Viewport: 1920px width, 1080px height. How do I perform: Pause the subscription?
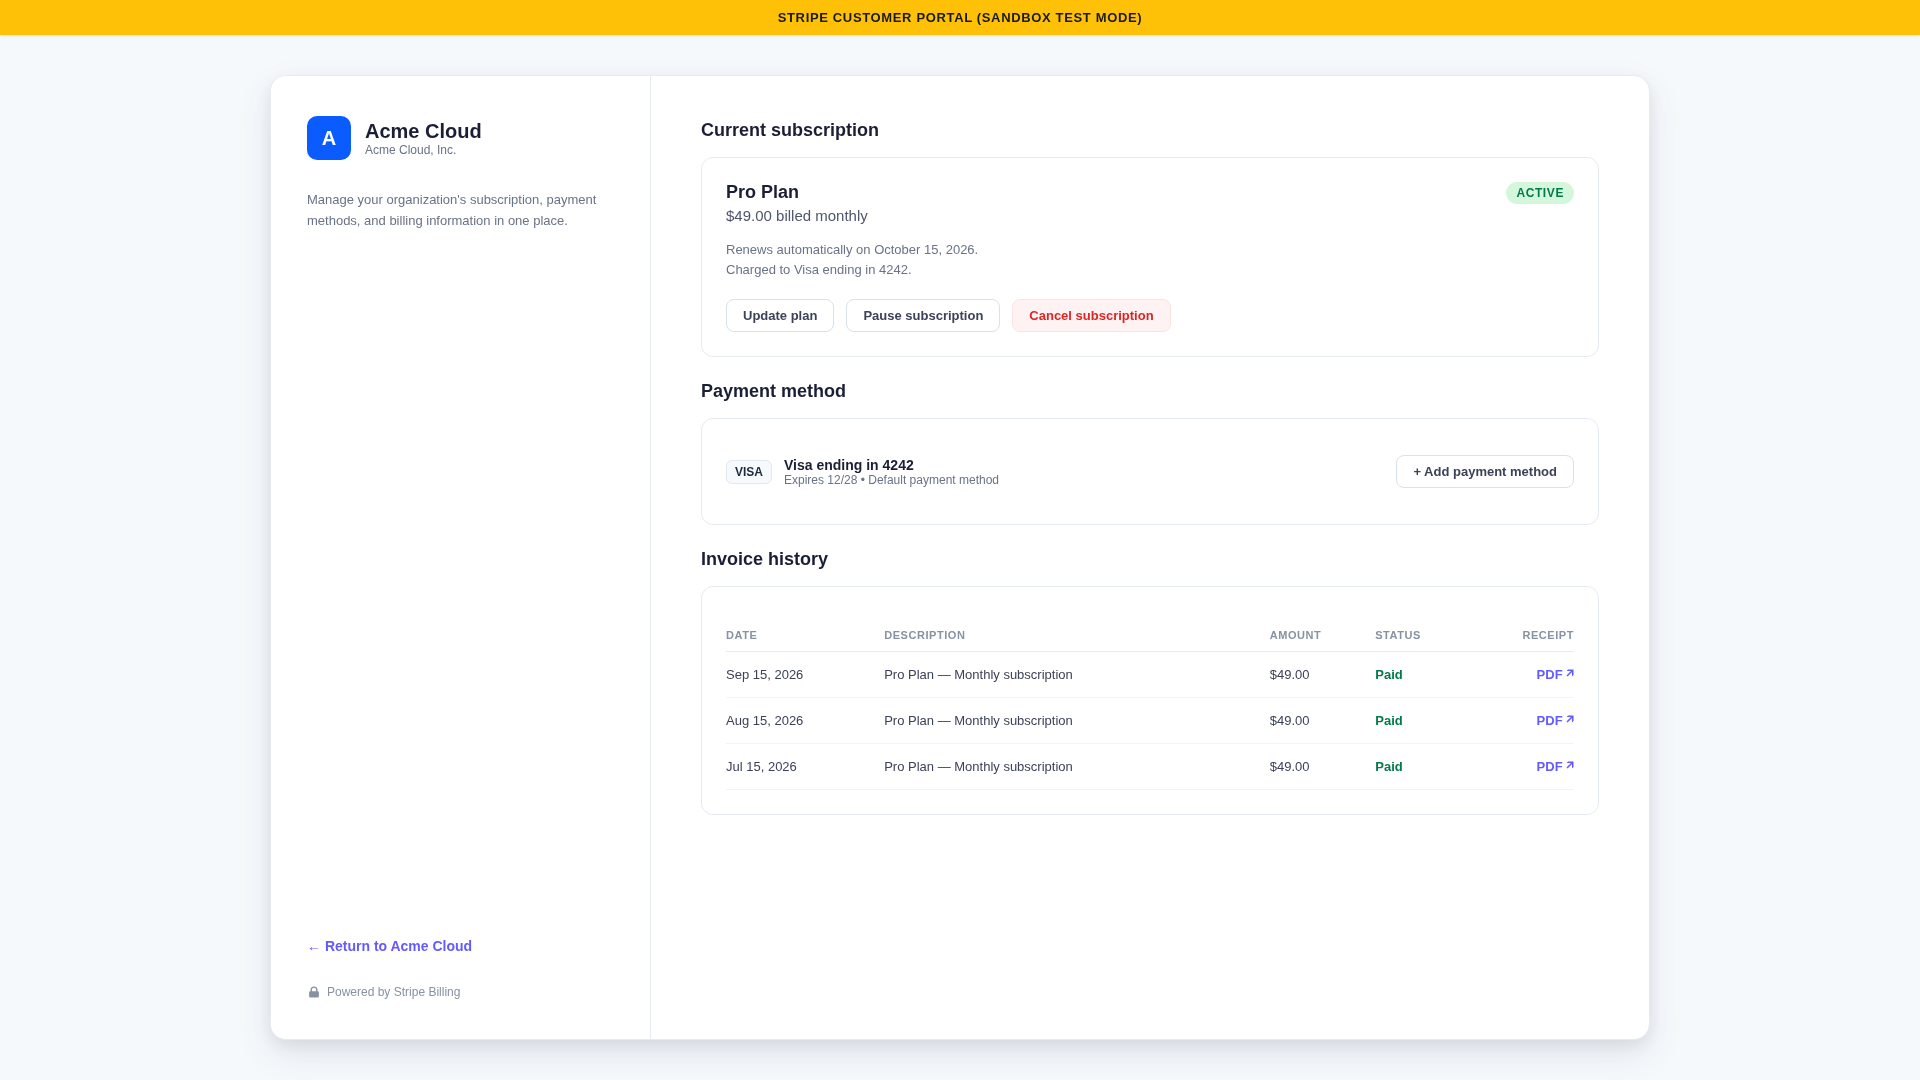[923, 316]
